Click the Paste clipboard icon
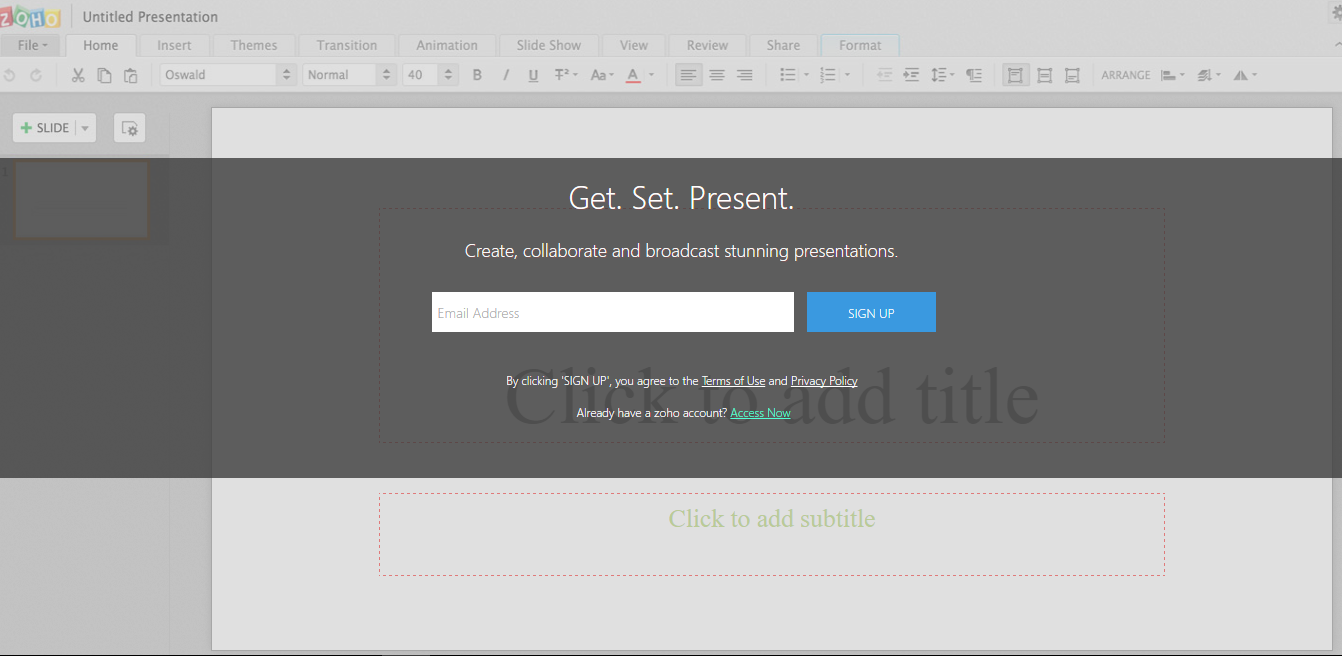Image resolution: width=1342 pixels, height=656 pixels. click(x=131, y=75)
